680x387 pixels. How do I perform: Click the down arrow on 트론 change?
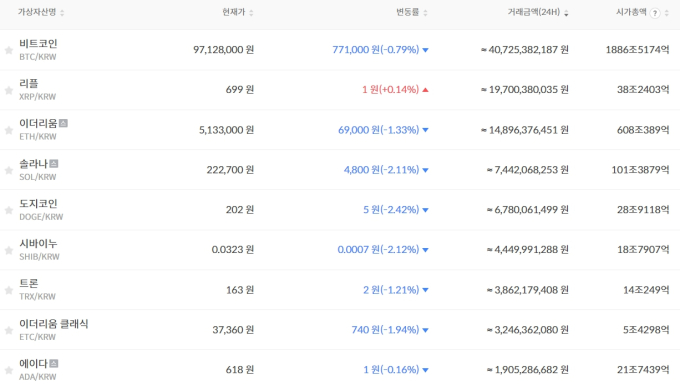pyautogui.click(x=425, y=290)
